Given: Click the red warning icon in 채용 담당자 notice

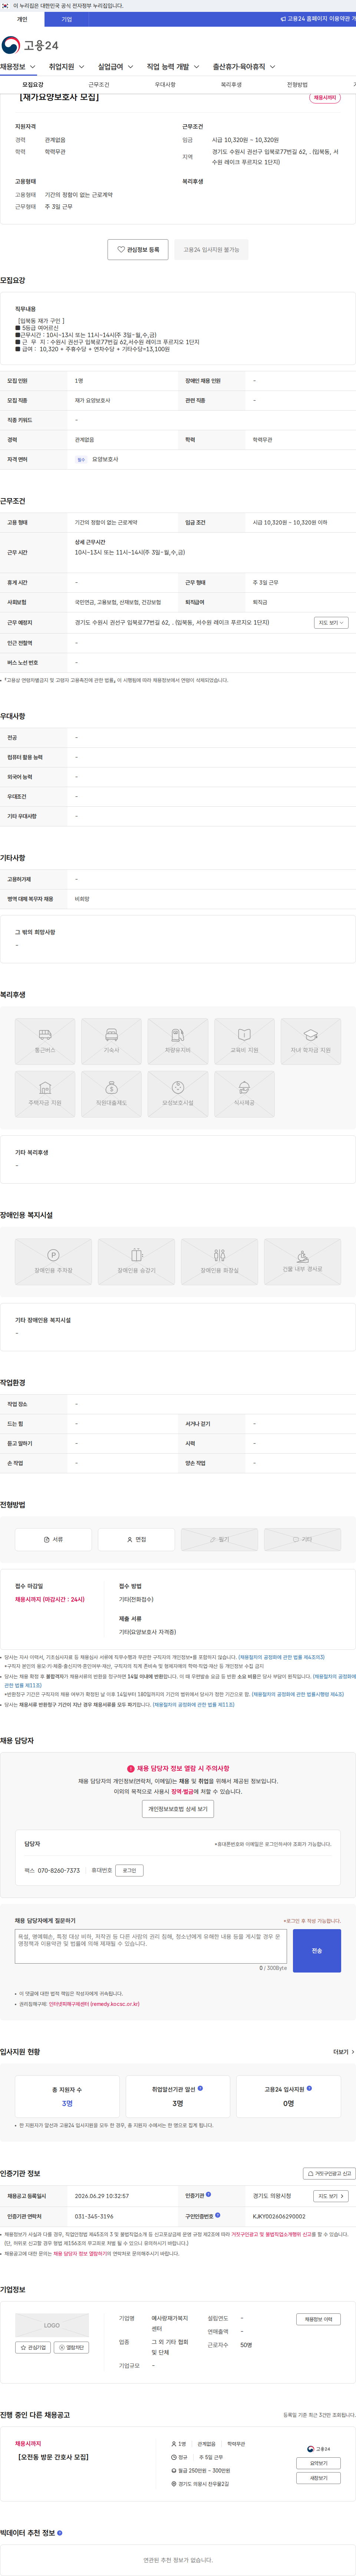Looking at the screenshot, I should tap(131, 1768).
